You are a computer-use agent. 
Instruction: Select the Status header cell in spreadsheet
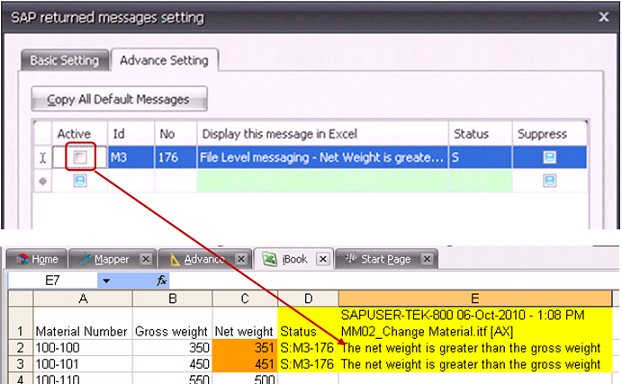pyautogui.click(x=308, y=323)
